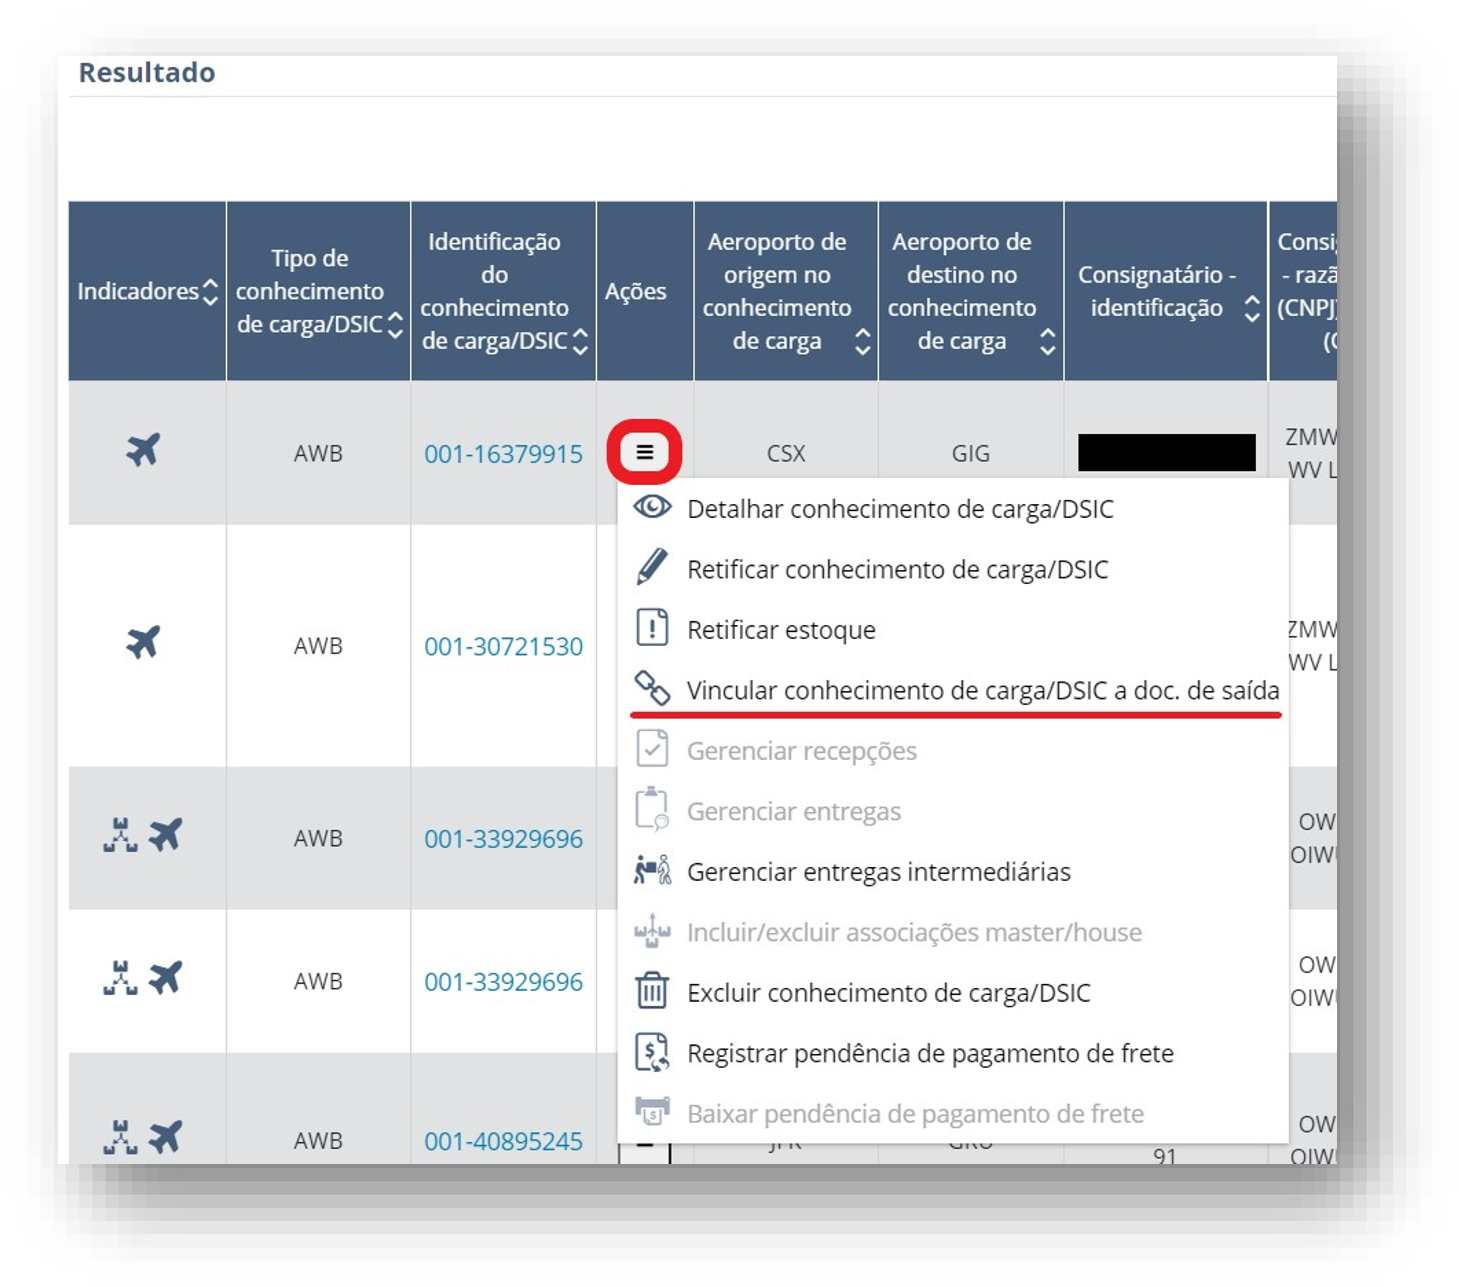
Task: Click the Ações column header
Action: (635, 291)
